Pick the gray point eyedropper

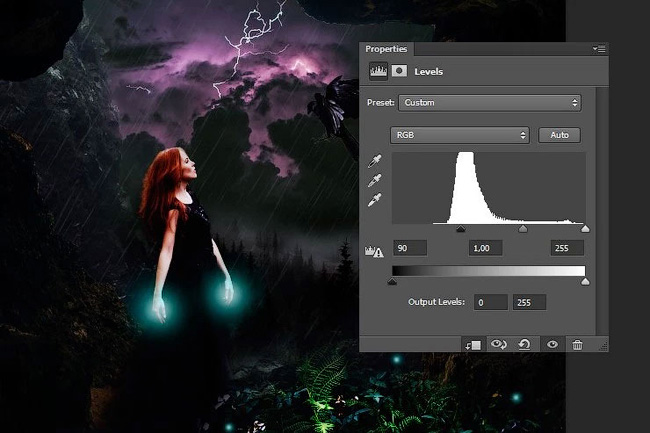[375, 180]
